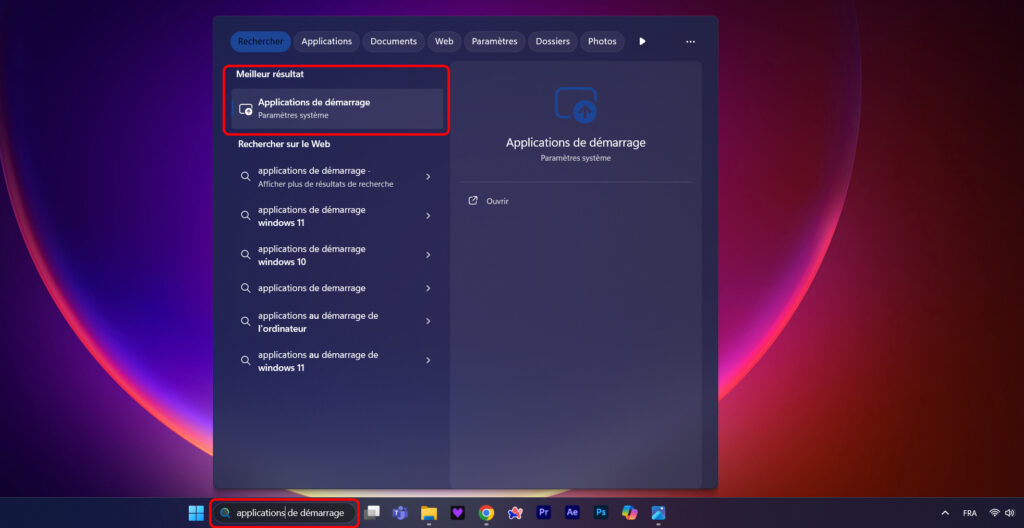Open the volume control in tray
Viewport: 1024px width, 528px height.
pos(1010,513)
